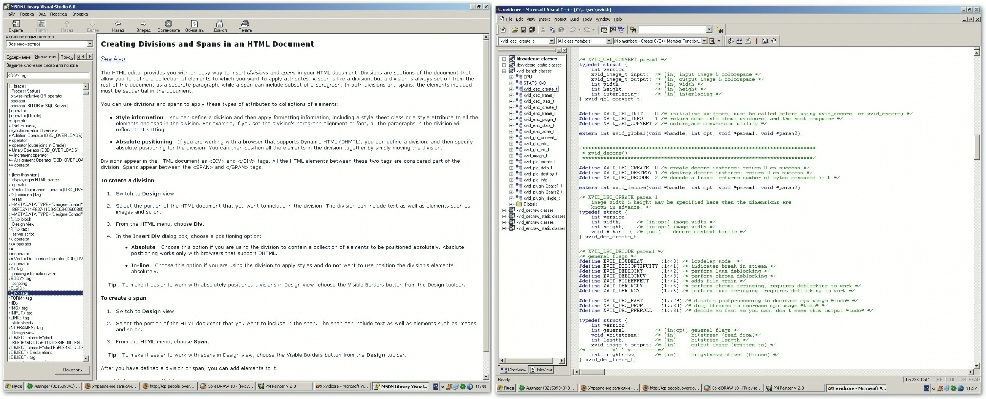The height and width of the screenshot is (399, 986).
Task: Click the Build icon on the build mini-bar
Action: [x=740, y=41]
